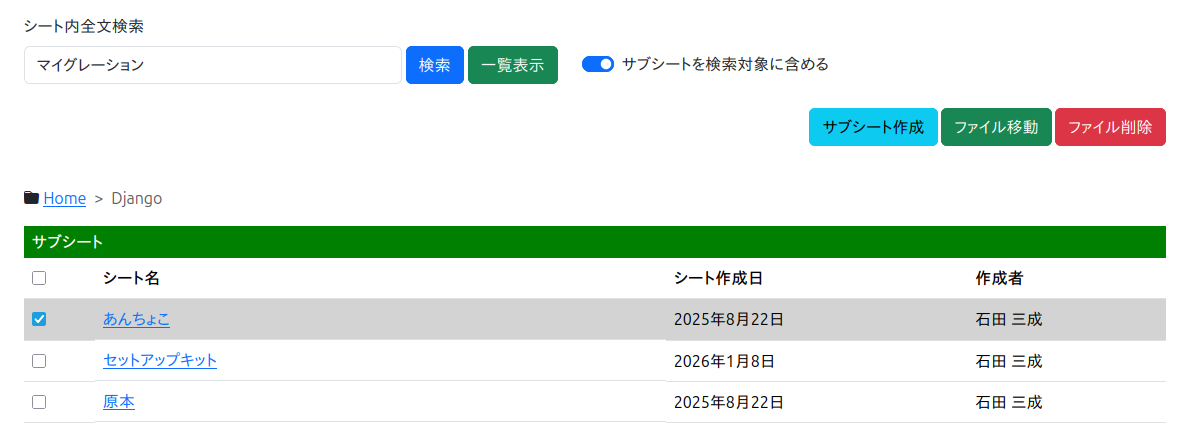Click the red ファイル削除 button
The width and height of the screenshot is (1199, 445).
1110,127
